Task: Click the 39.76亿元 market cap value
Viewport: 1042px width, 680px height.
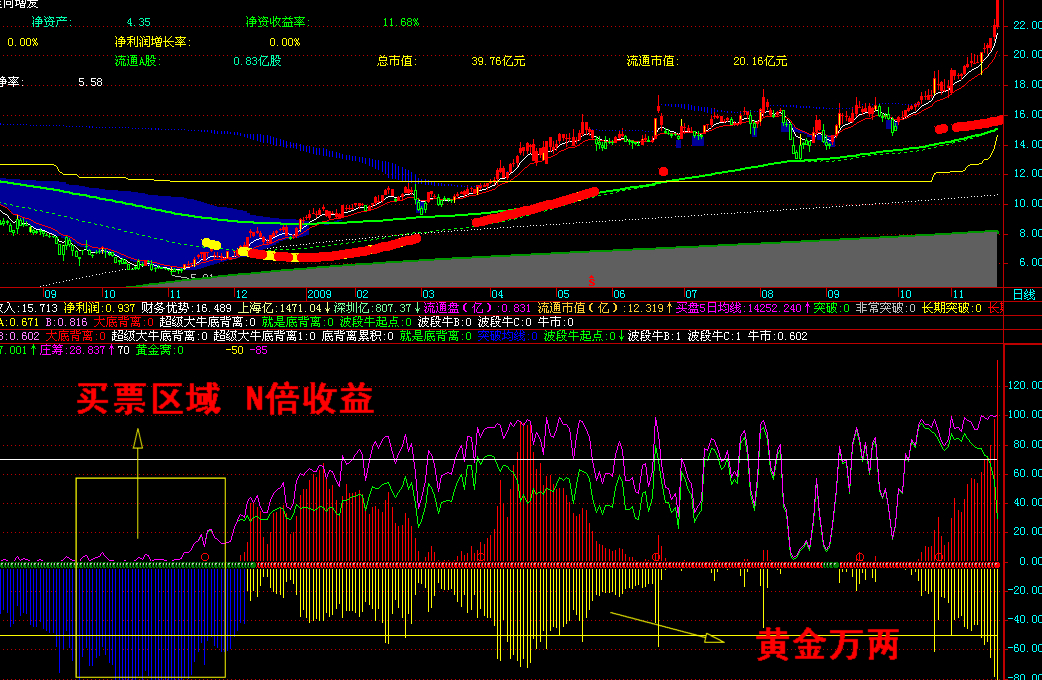Action: [498, 61]
